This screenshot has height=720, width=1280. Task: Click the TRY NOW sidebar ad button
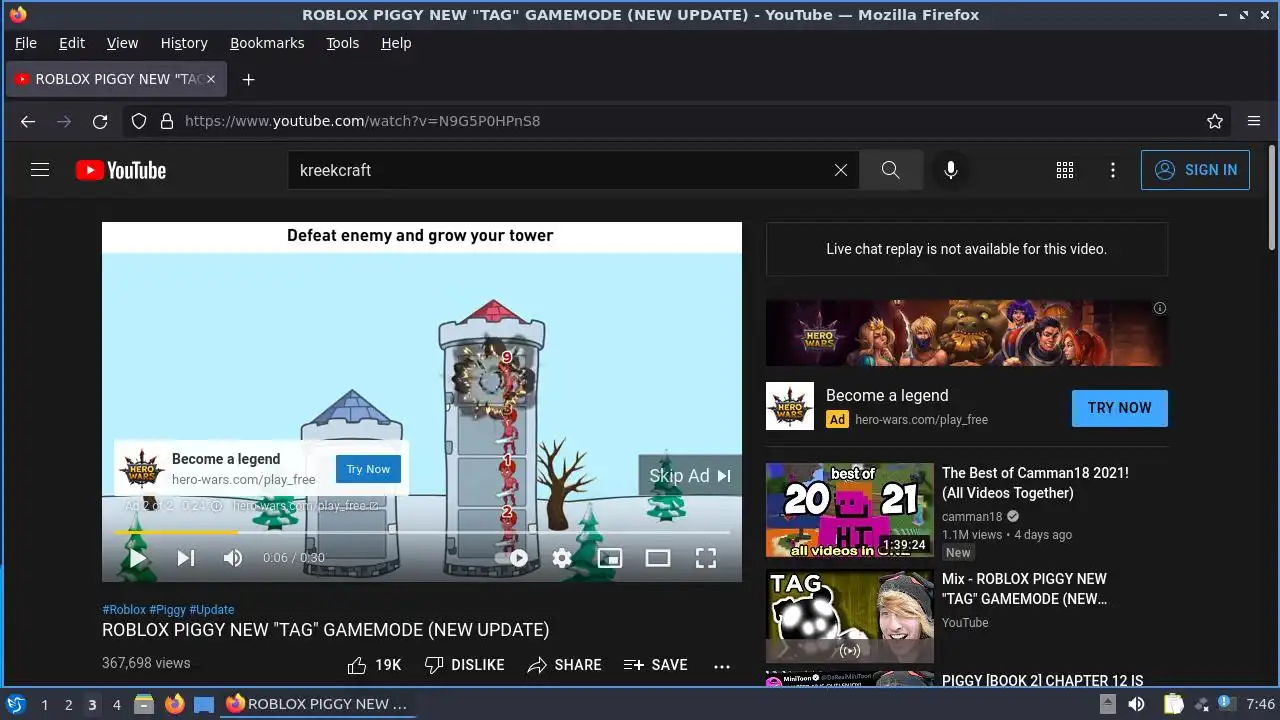click(x=1120, y=408)
